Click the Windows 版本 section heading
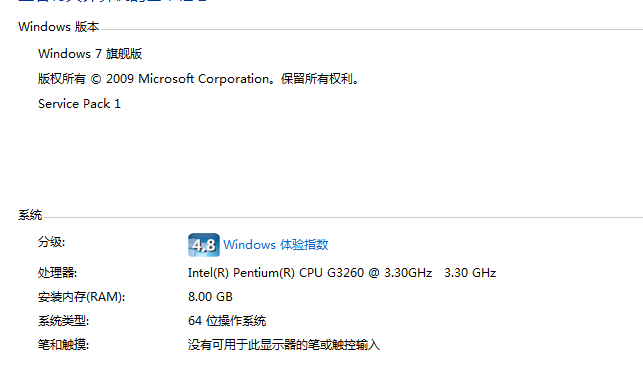This screenshot has height=365, width=643. [59, 27]
